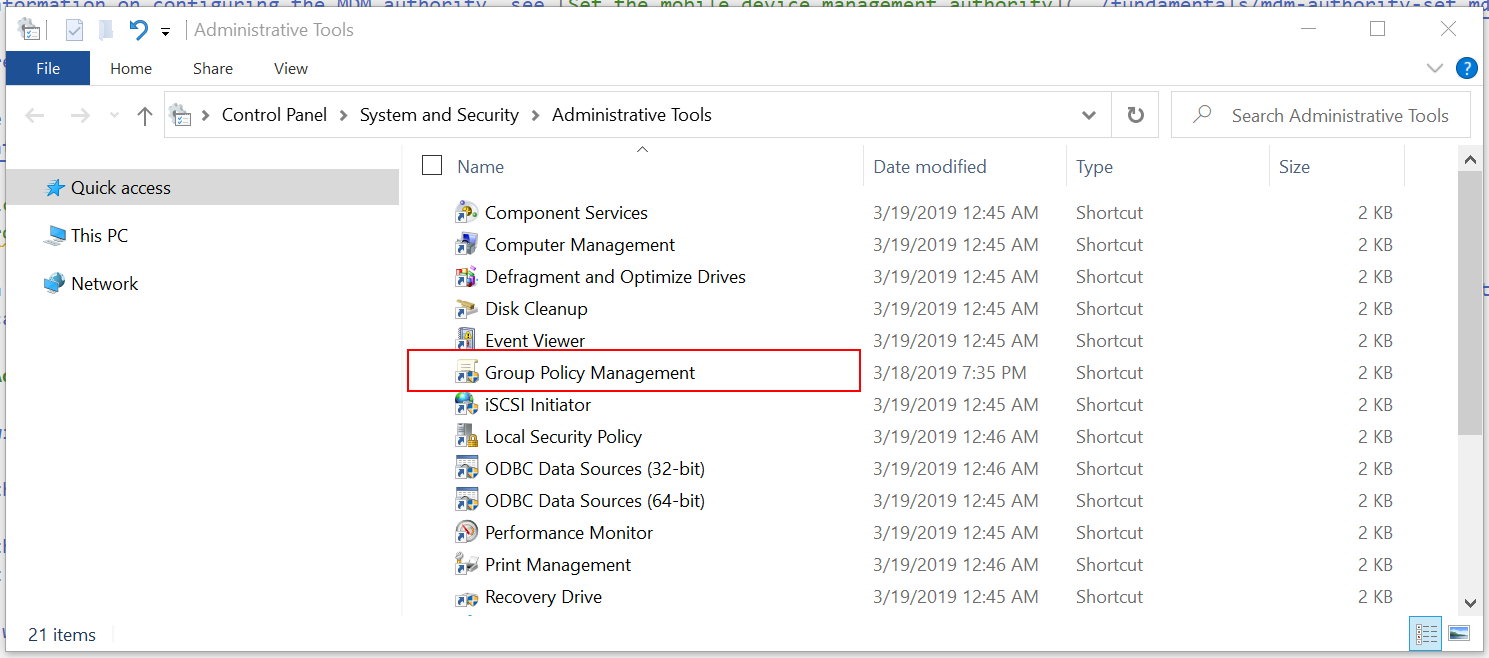Open the Quick Access Toolbar customize dropdown
This screenshot has height=658, width=1489.
click(166, 32)
